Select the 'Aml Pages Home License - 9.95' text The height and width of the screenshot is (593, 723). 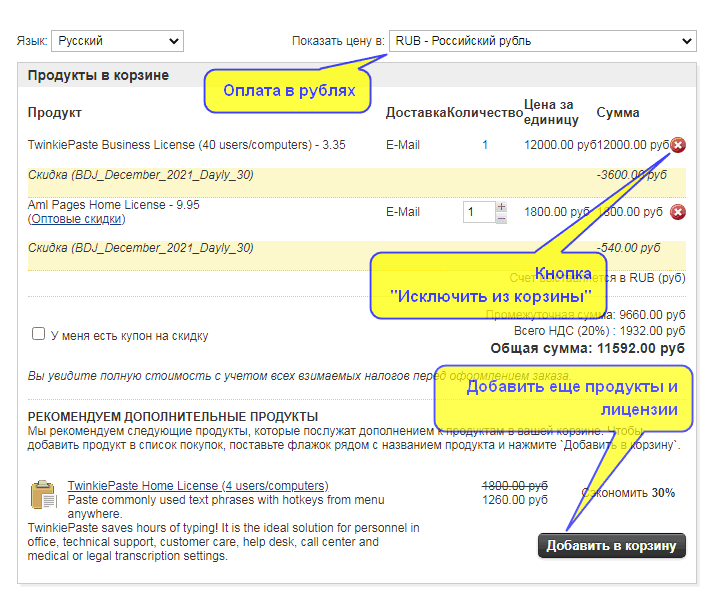point(113,205)
